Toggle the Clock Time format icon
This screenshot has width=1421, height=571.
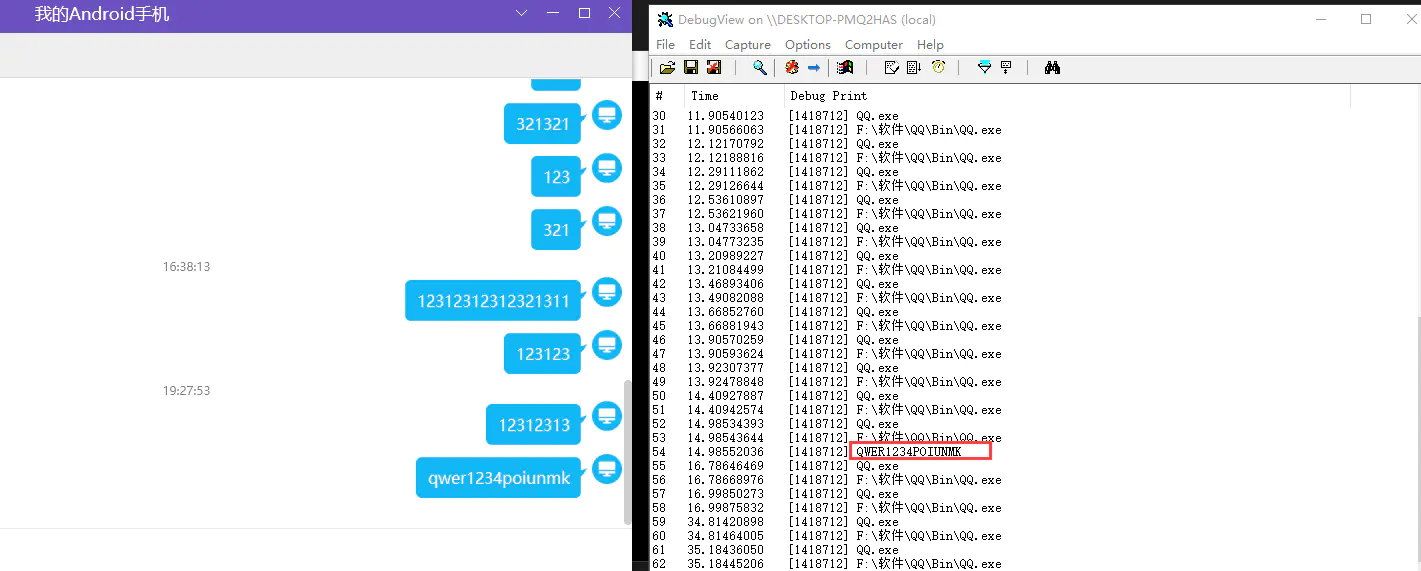938,68
